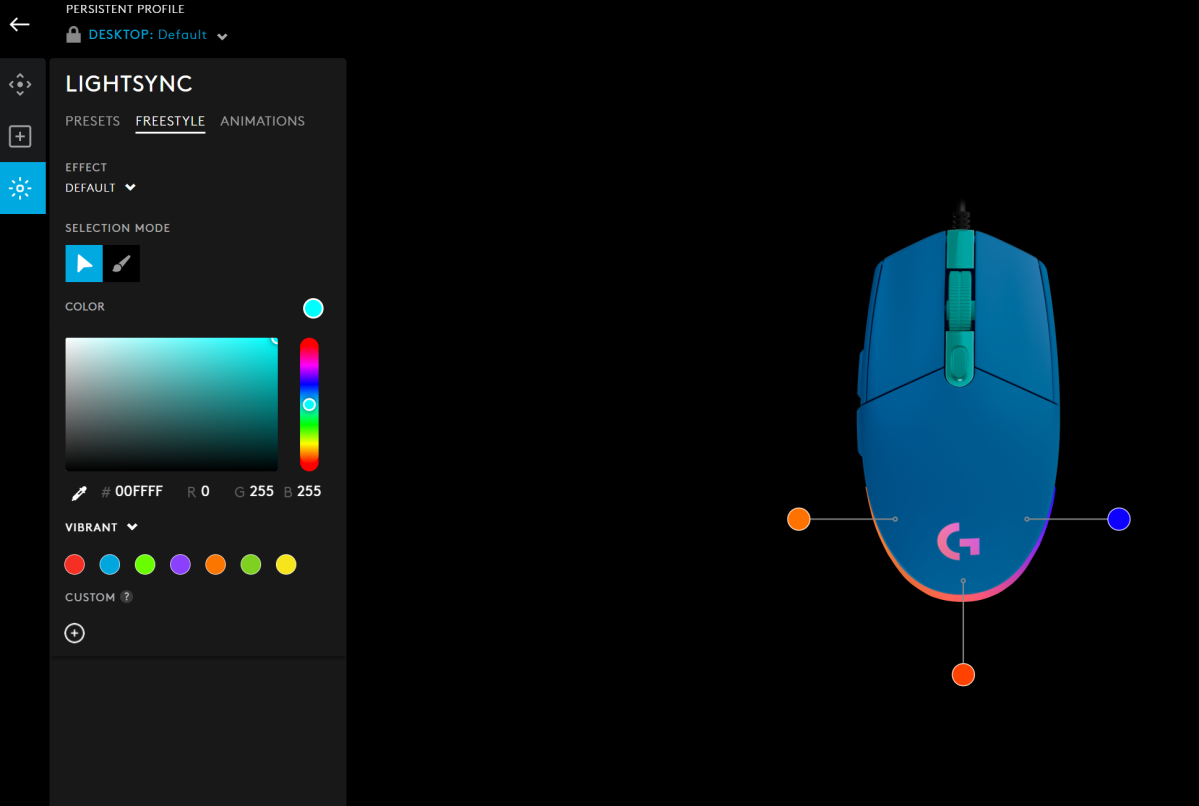The image size is (1199, 806).
Task: Select the red vibrant swatch
Action: 75,565
